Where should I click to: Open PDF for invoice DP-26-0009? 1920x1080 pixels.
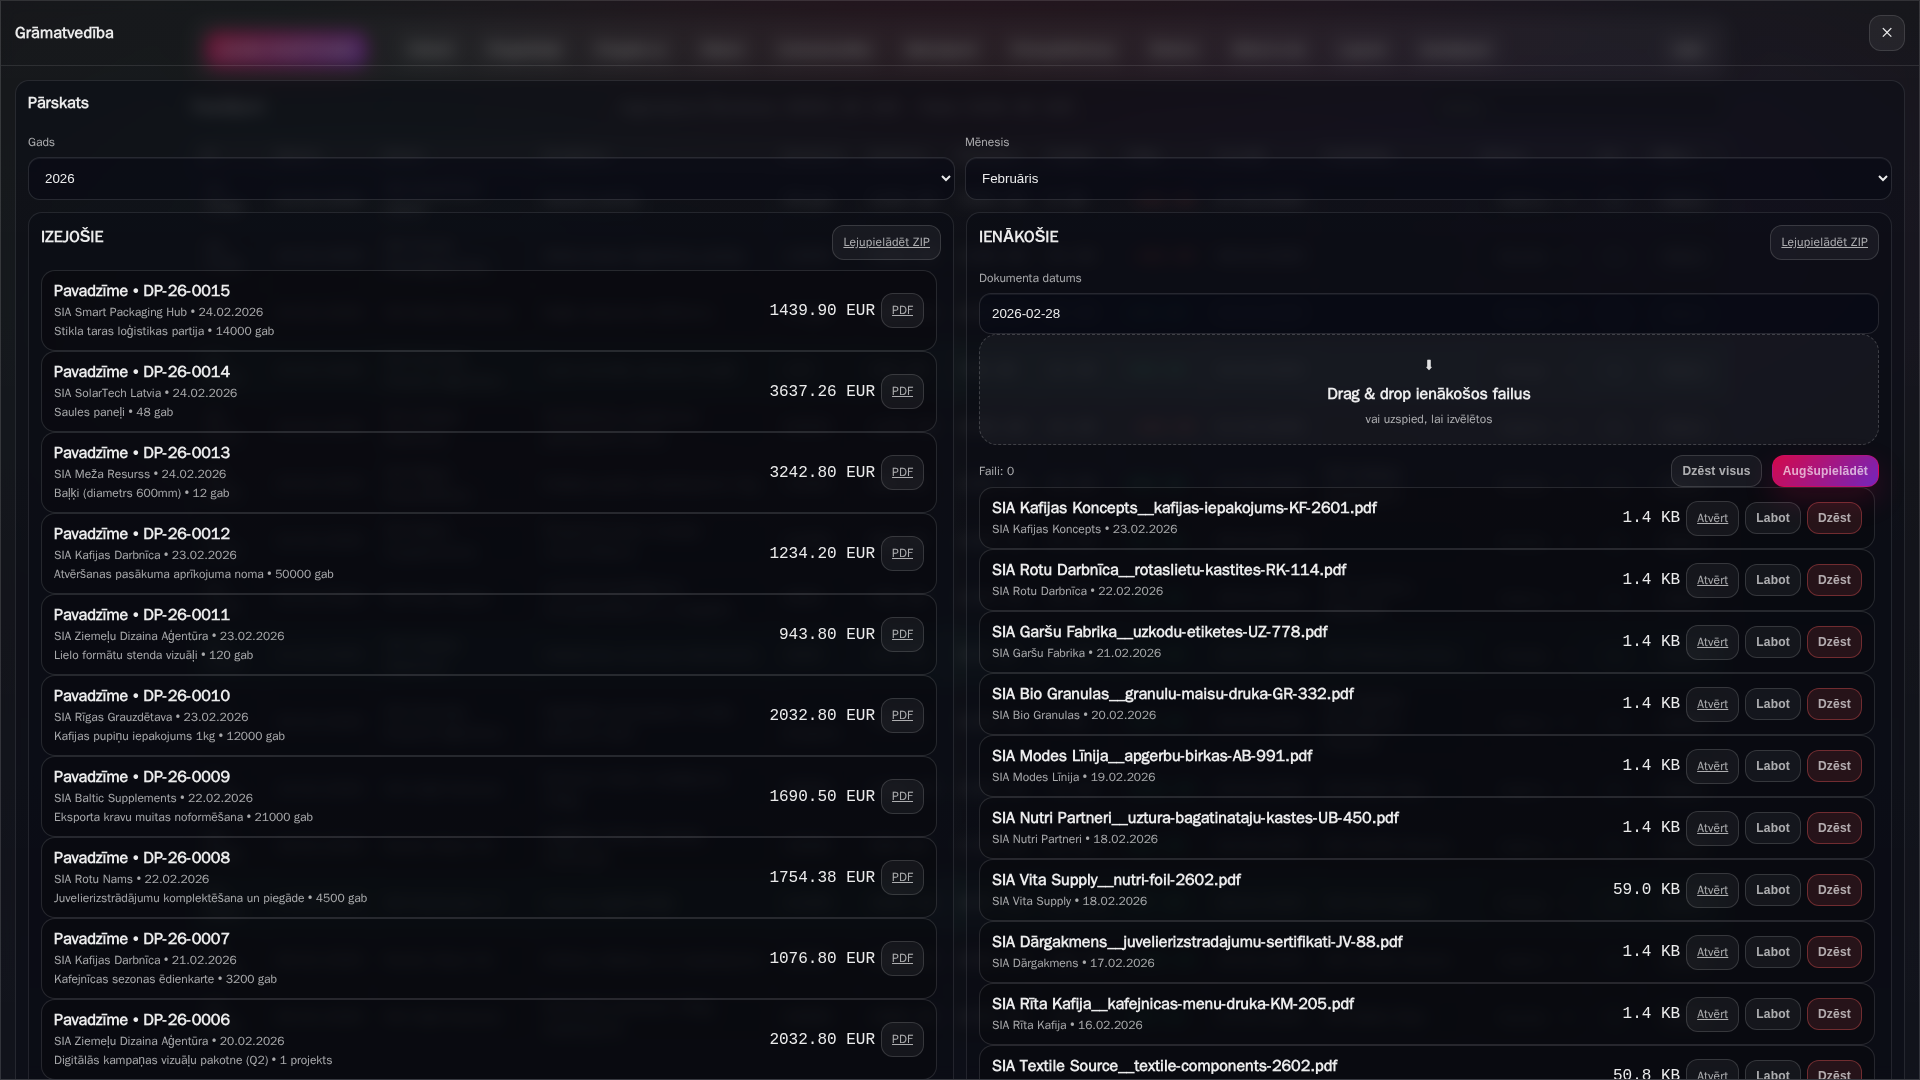(901, 797)
